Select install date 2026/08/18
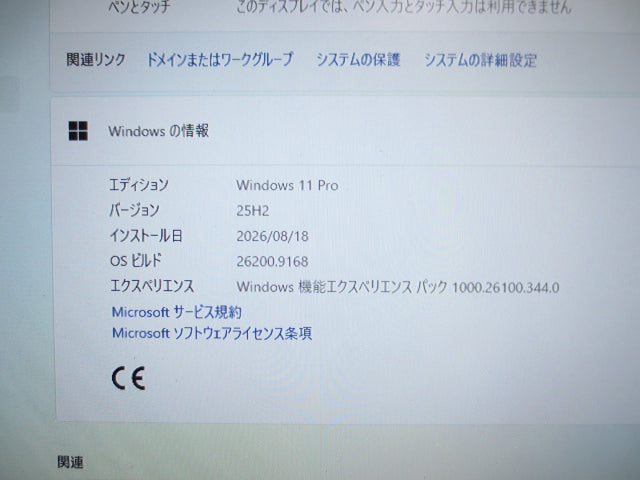Image resolution: width=640 pixels, height=480 pixels. click(x=272, y=236)
